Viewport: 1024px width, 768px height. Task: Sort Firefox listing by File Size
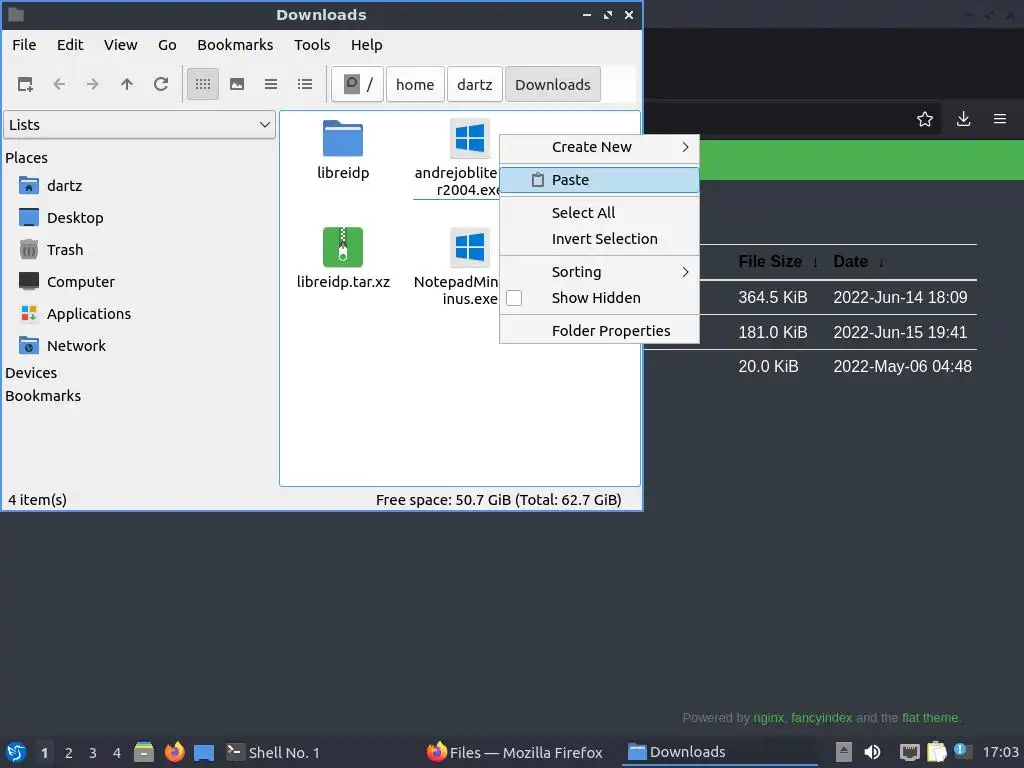coord(770,262)
